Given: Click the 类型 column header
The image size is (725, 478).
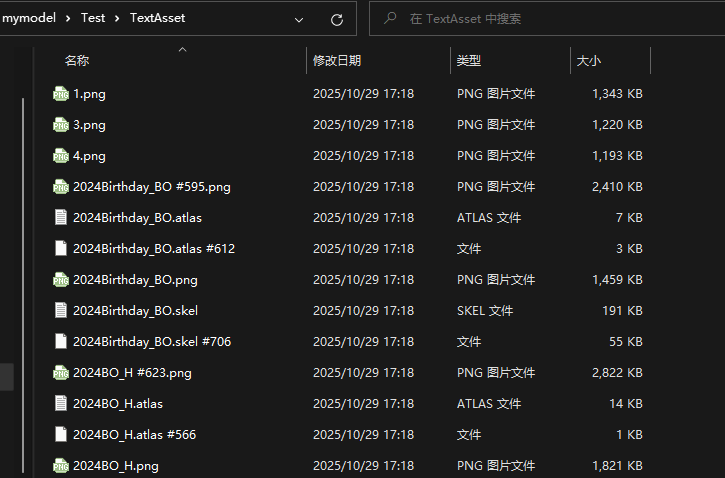Looking at the screenshot, I should tap(469, 61).
